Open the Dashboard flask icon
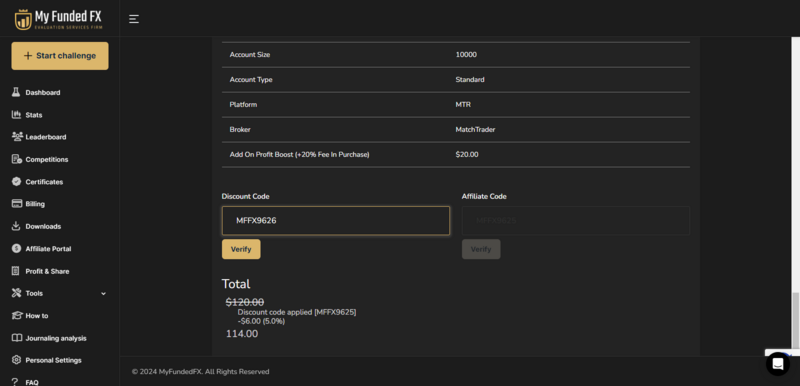The width and height of the screenshot is (800, 386). (x=16, y=92)
